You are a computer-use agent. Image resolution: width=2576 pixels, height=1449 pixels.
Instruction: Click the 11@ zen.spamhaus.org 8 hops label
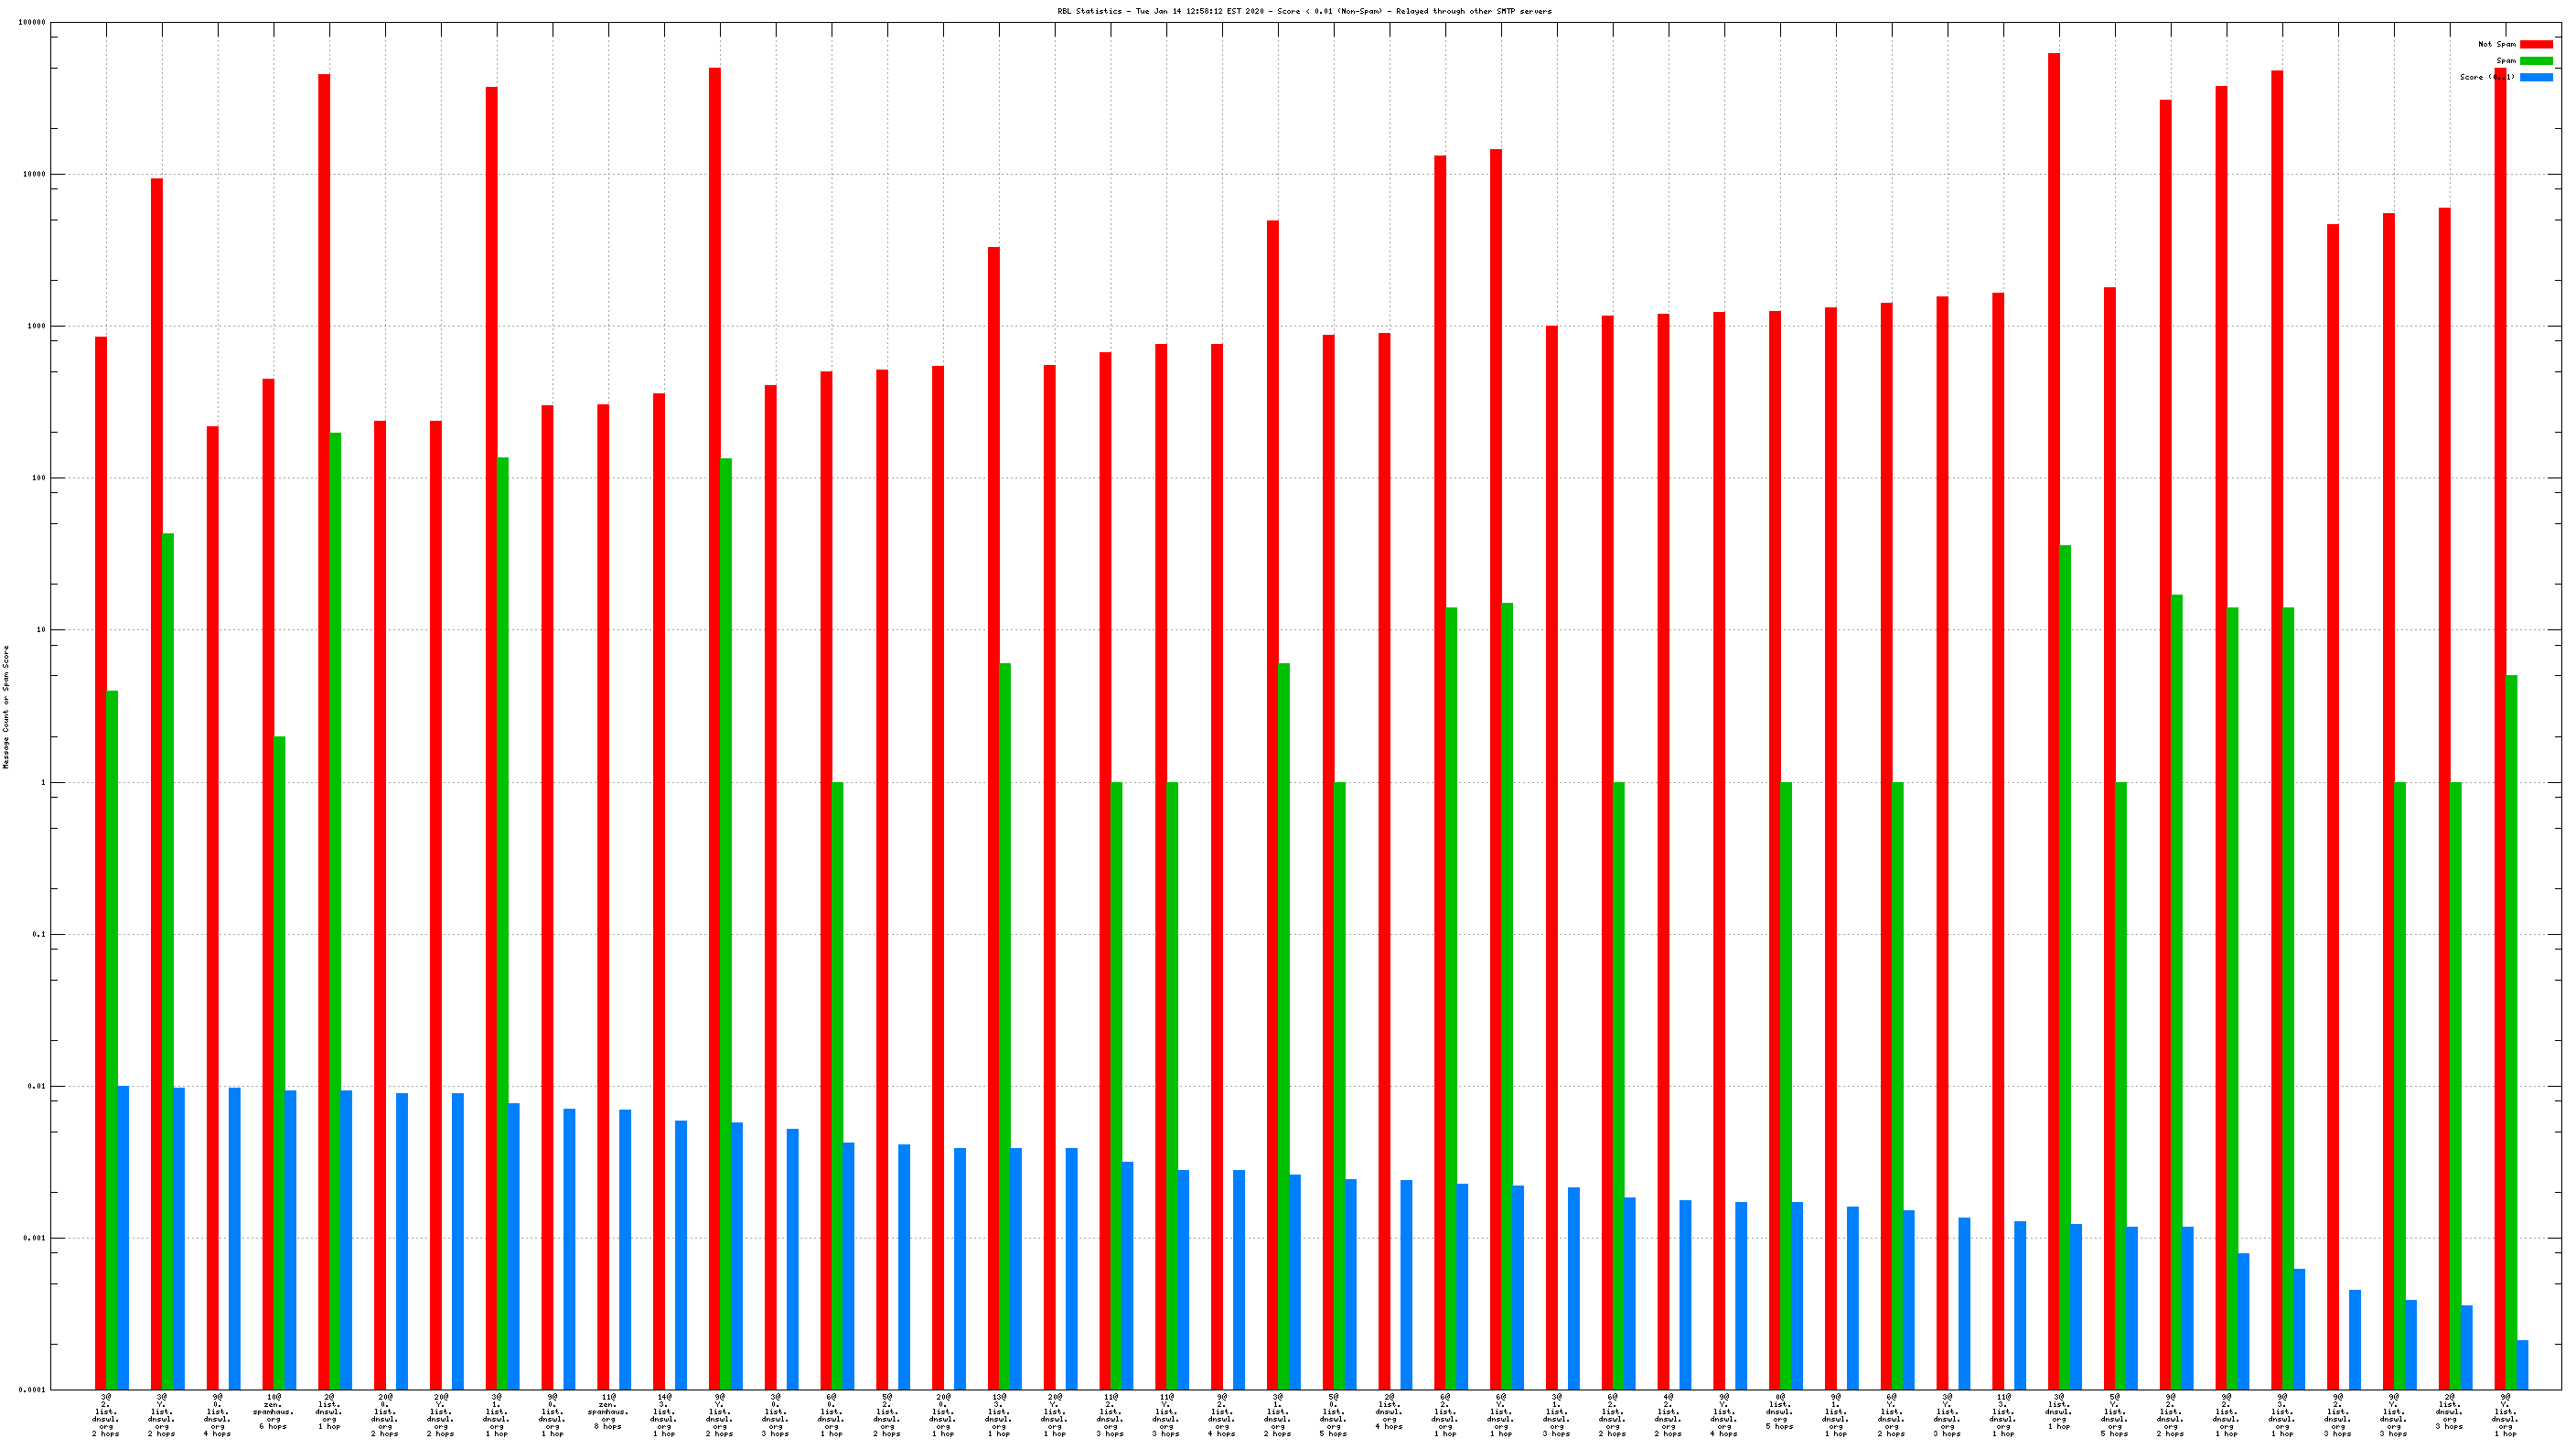click(x=608, y=1411)
